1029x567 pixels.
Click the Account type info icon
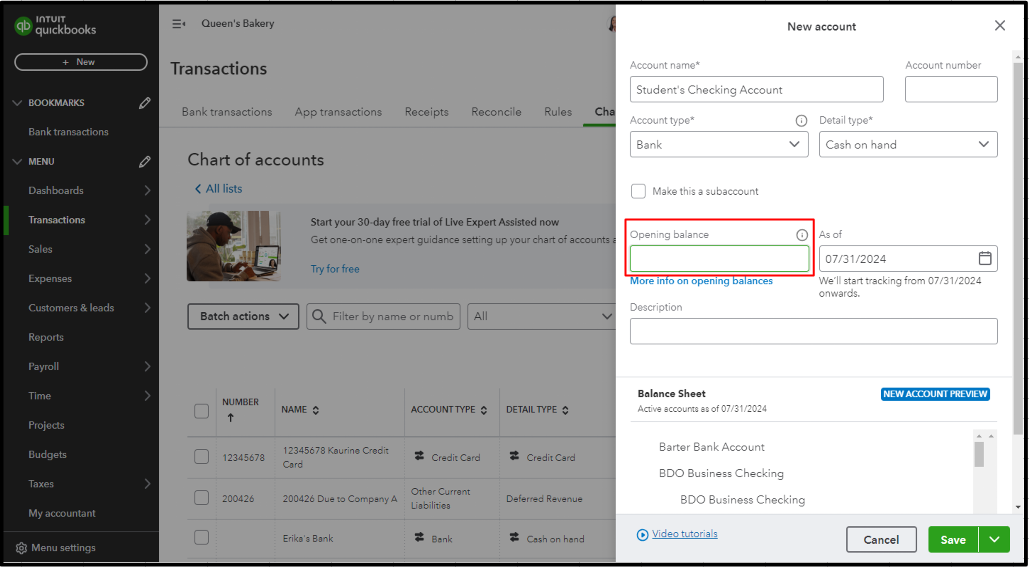point(801,121)
